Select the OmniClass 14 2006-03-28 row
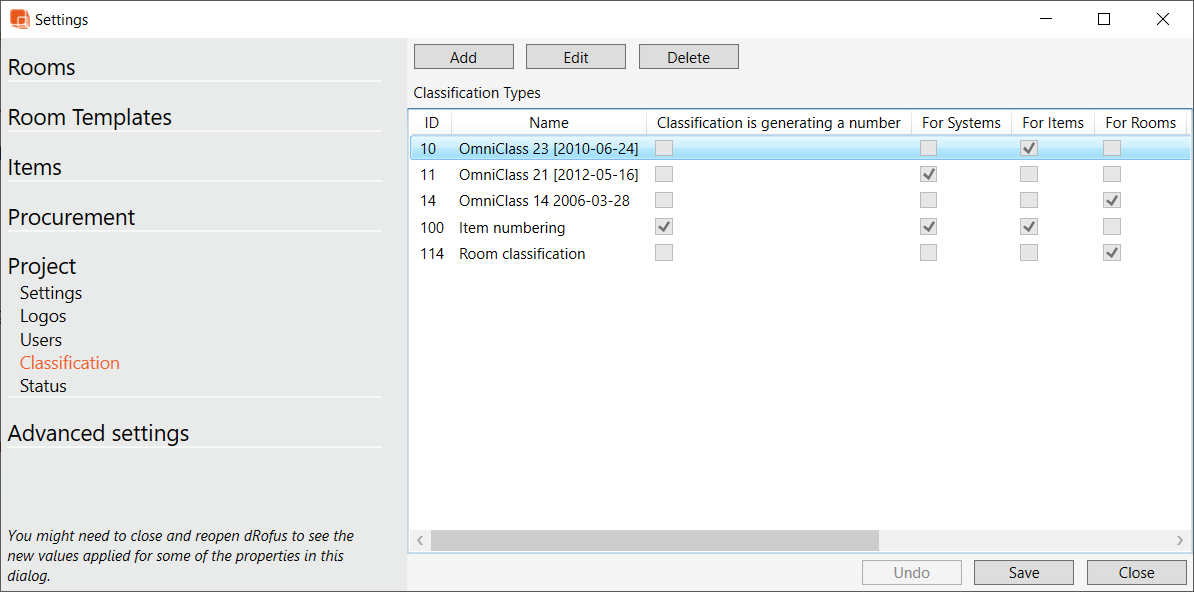Image resolution: width=1194 pixels, height=592 pixels. [x=799, y=200]
